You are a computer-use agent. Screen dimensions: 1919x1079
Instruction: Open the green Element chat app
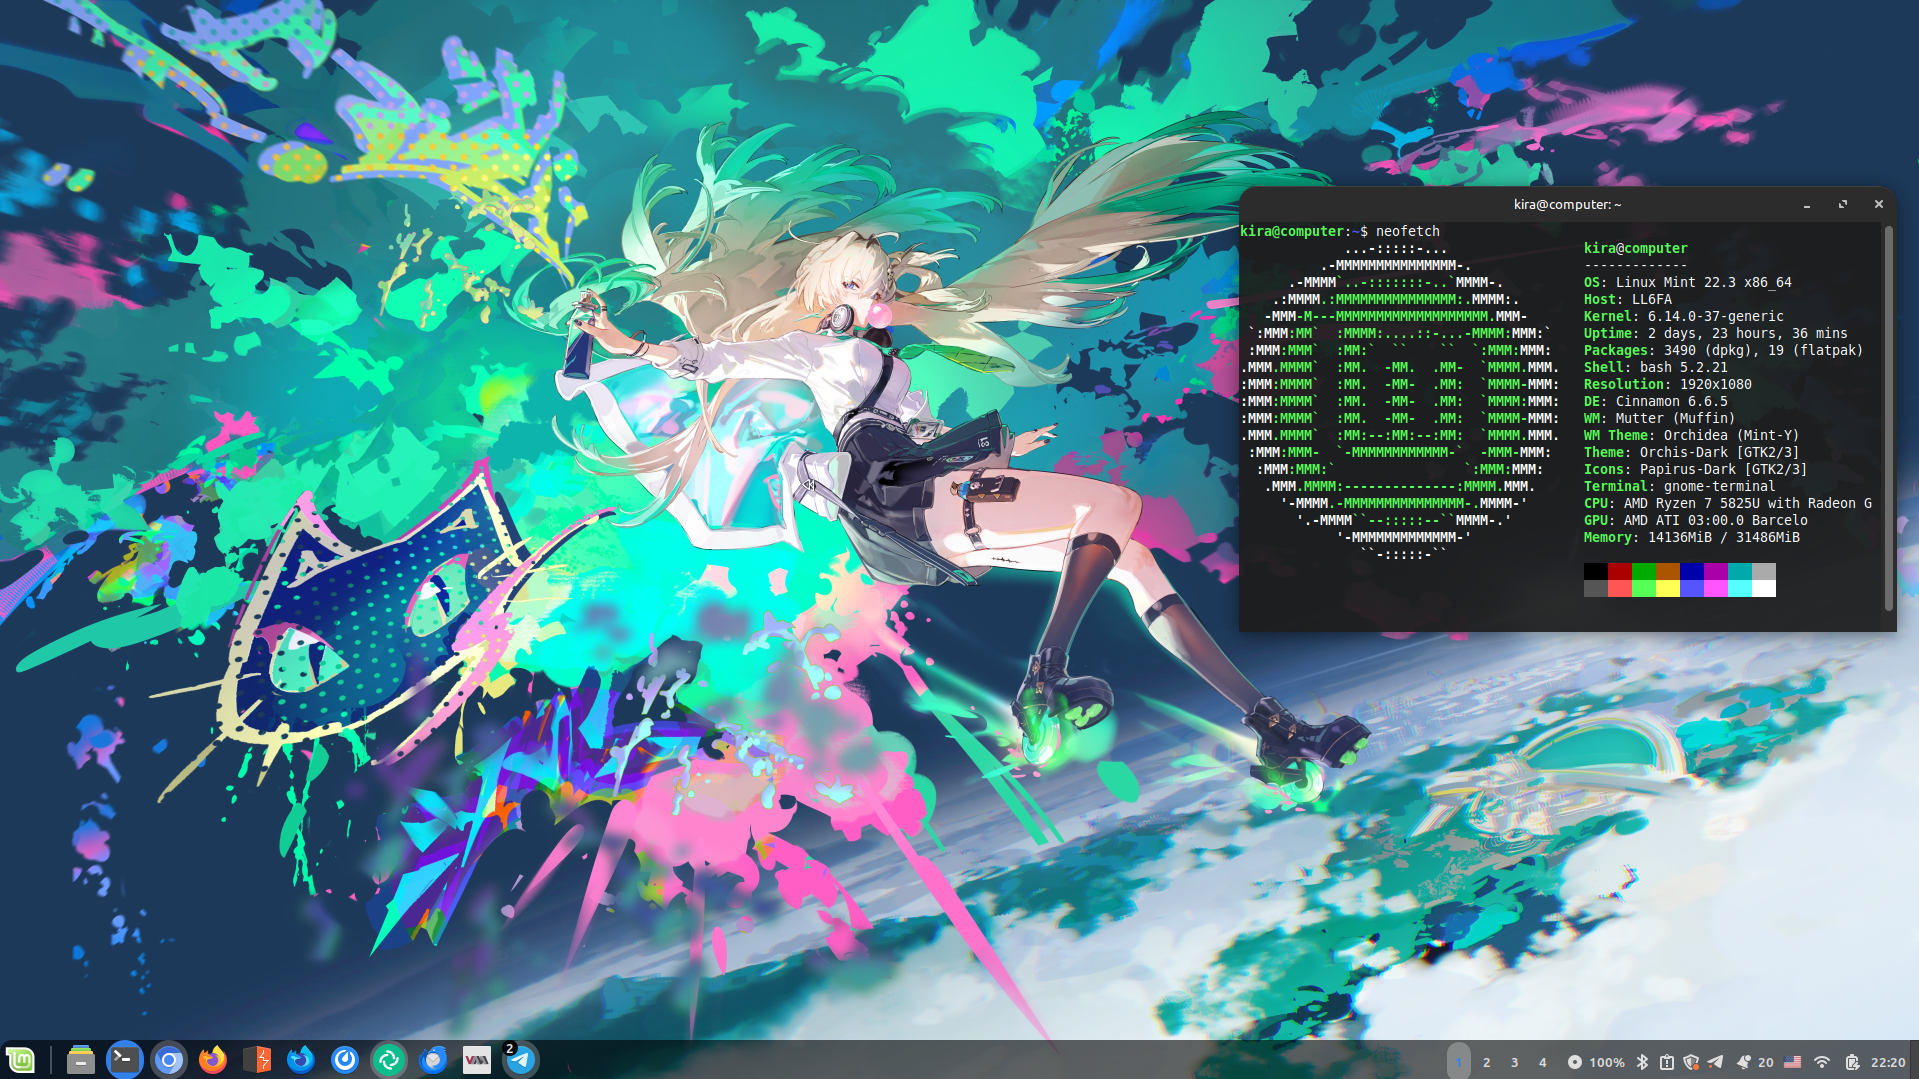(x=389, y=1060)
